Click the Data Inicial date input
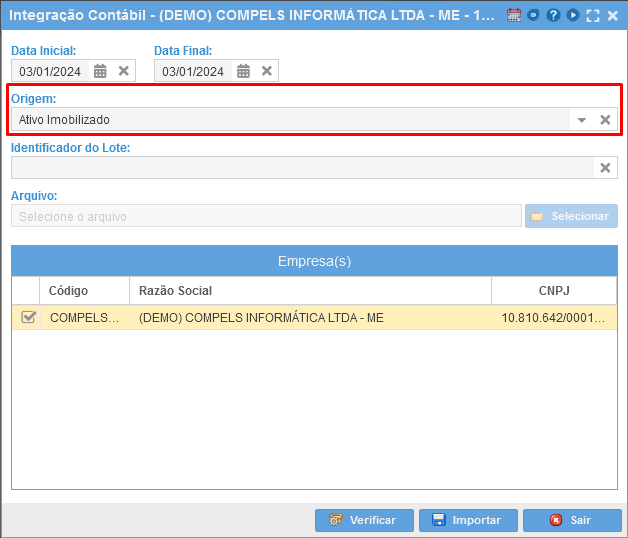The width and height of the screenshot is (628, 538). click(50, 71)
